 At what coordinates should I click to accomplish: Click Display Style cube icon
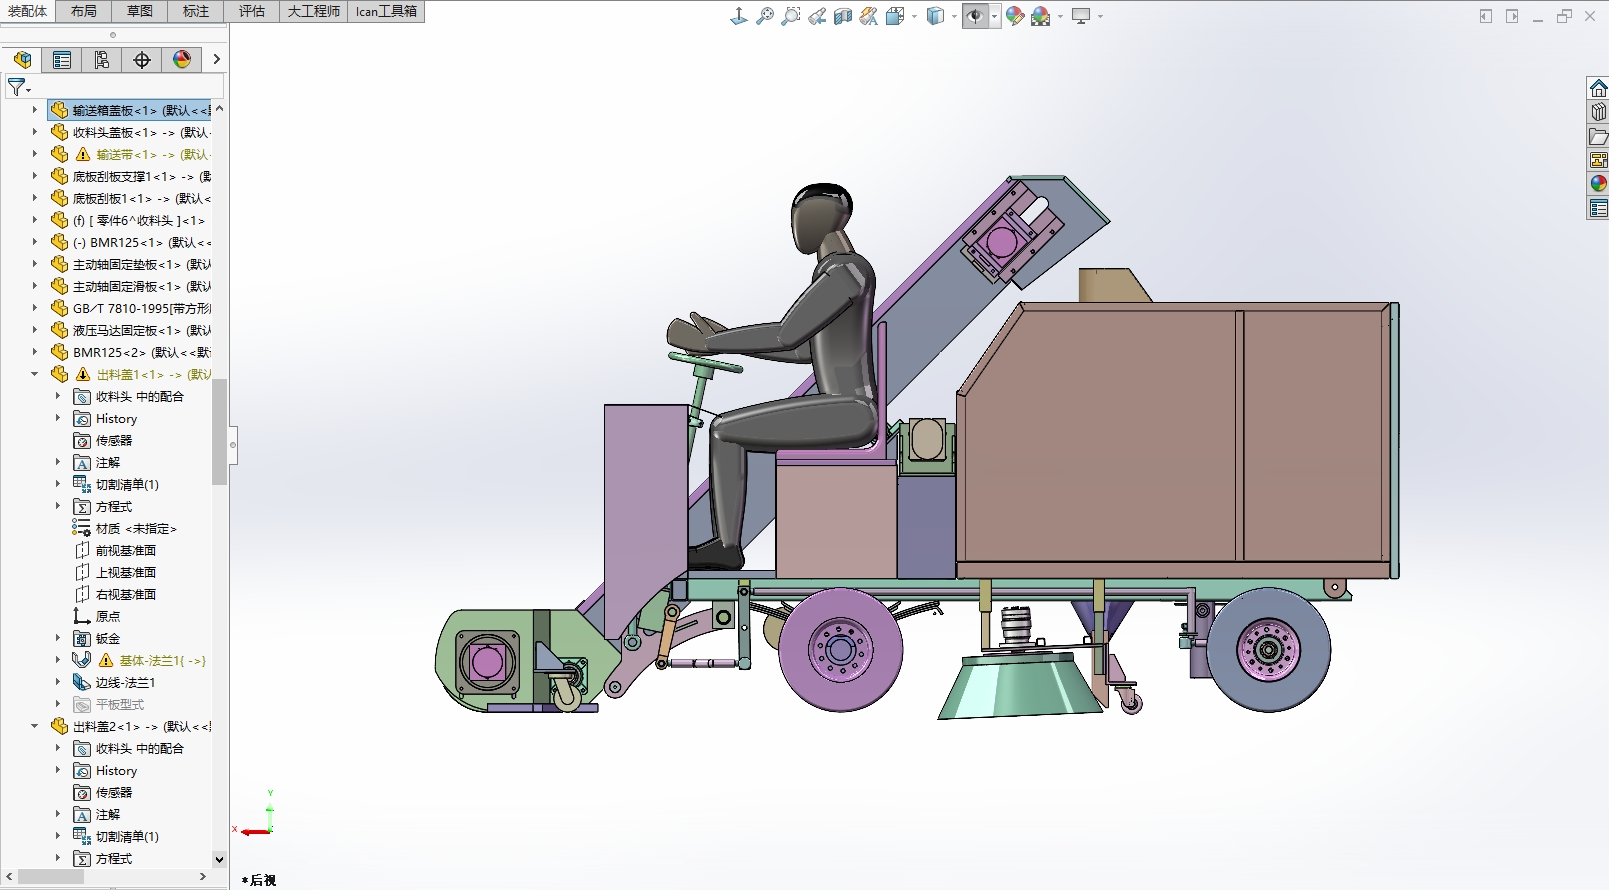[935, 16]
